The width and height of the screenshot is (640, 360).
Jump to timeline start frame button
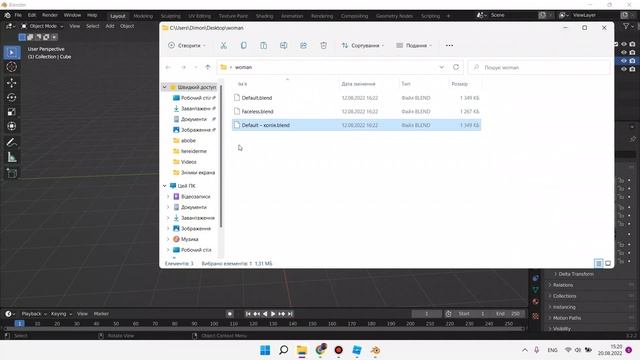(x=248, y=314)
